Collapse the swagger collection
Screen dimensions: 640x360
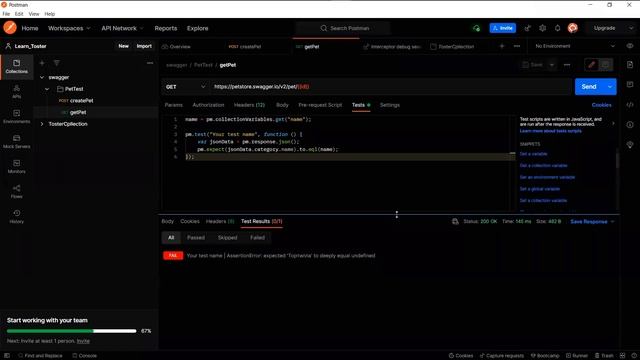click(x=42, y=77)
